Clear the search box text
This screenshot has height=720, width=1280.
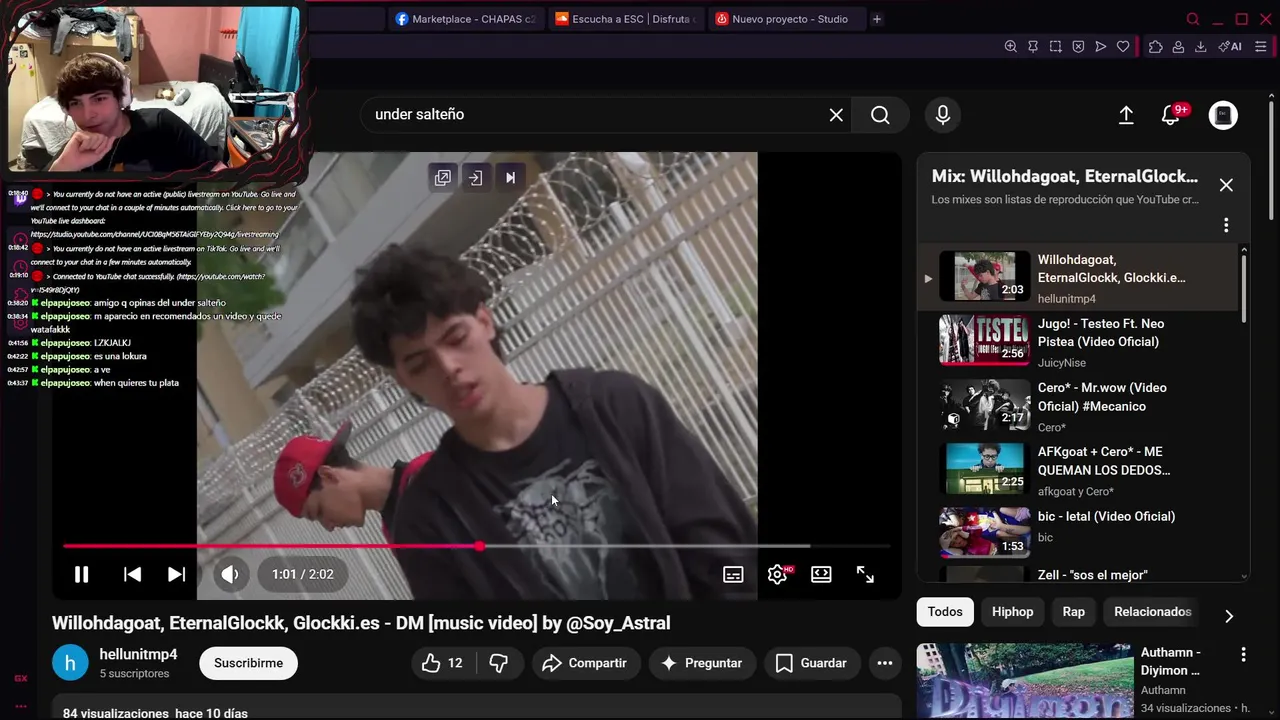pyautogui.click(x=836, y=115)
